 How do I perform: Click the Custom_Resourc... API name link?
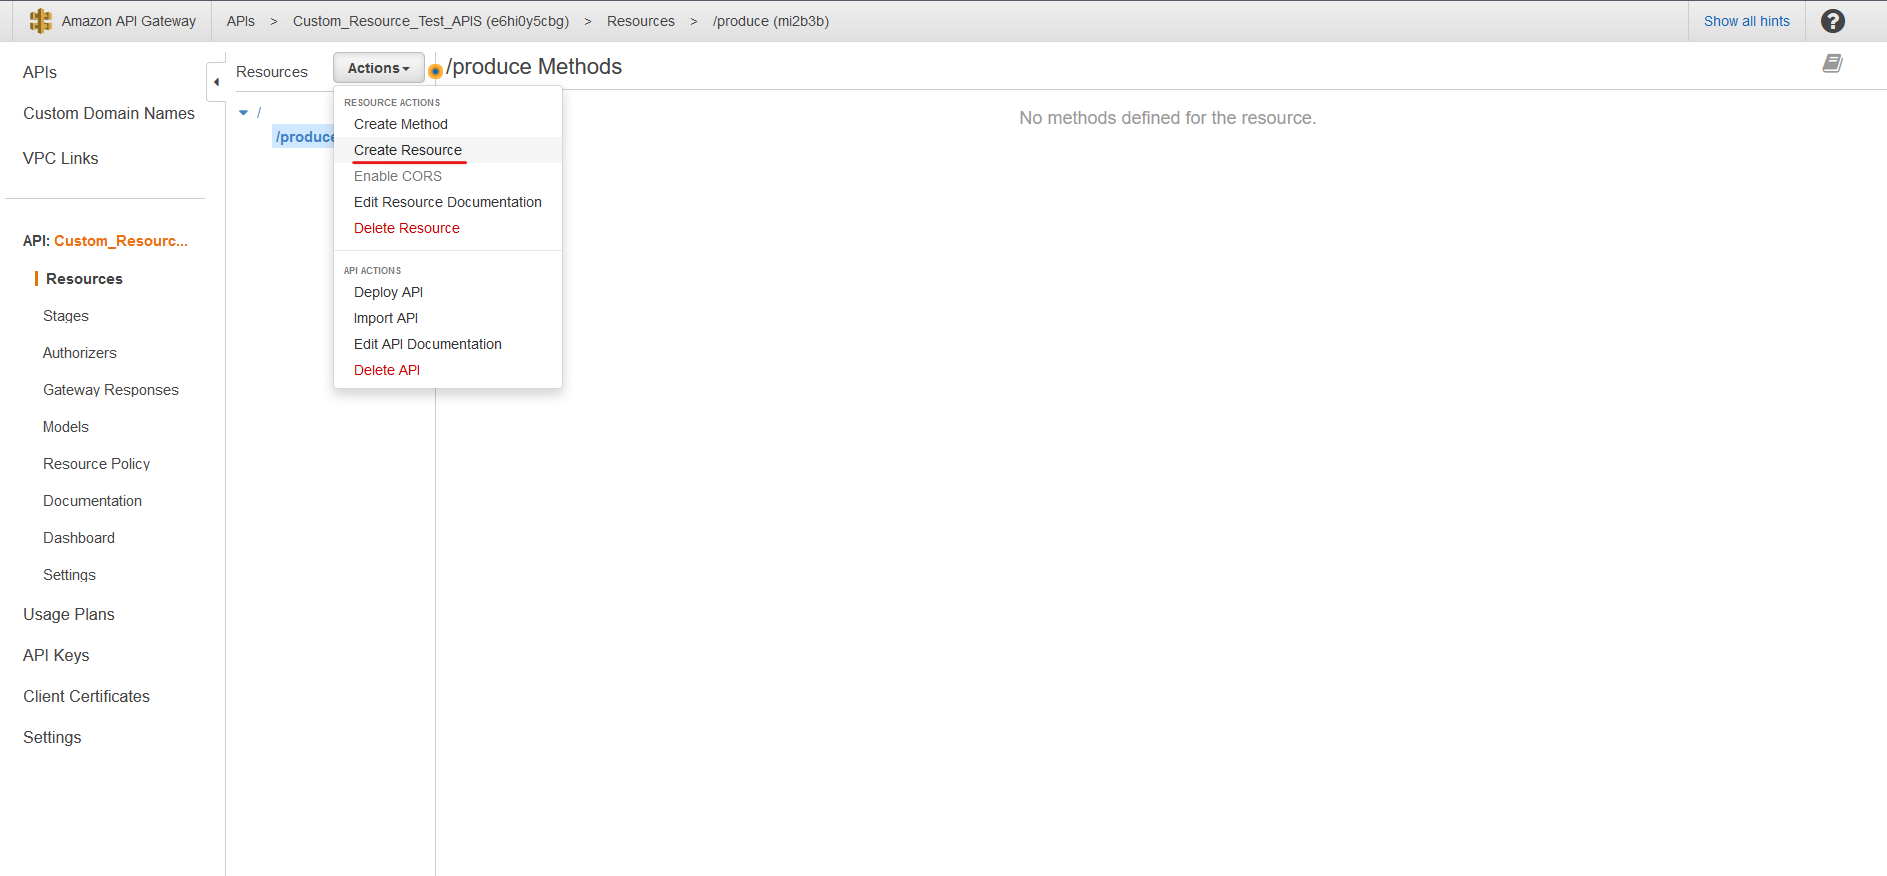pos(120,241)
